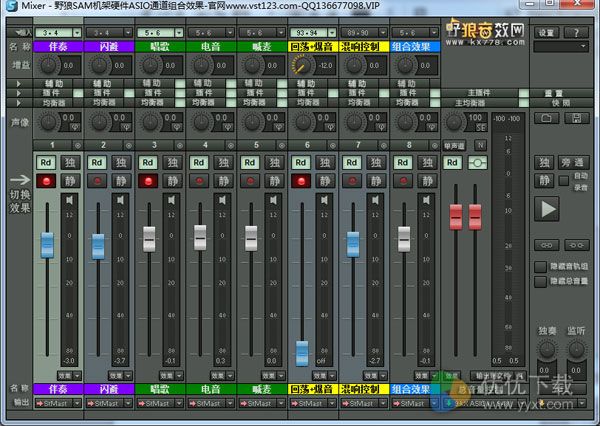Open input dropdown 89+90 on channel 7
The width and height of the screenshot is (600, 426).
[x=383, y=33]
